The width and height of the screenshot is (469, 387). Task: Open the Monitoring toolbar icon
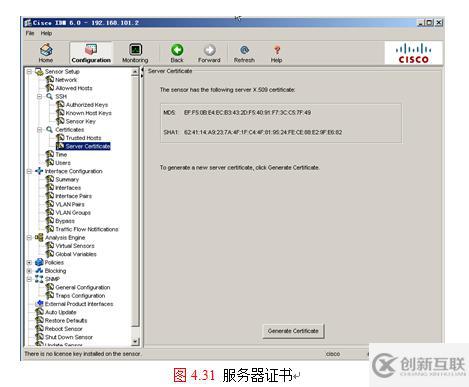click(135, 53)
